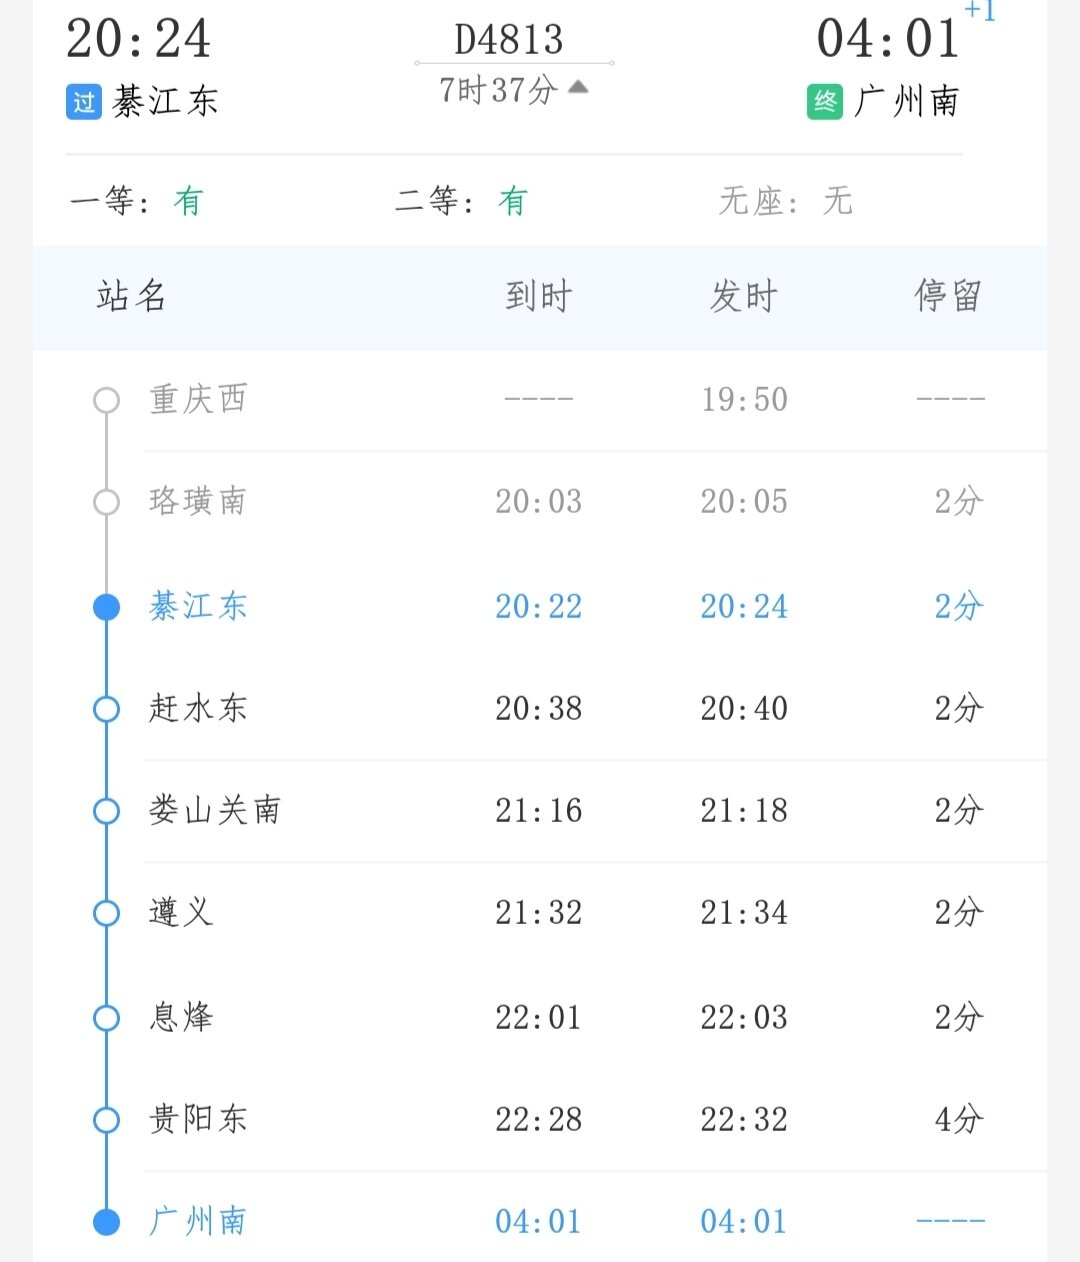Click the 停留 column header
Screen dimensions: 1080x1262
click(947, 297)
